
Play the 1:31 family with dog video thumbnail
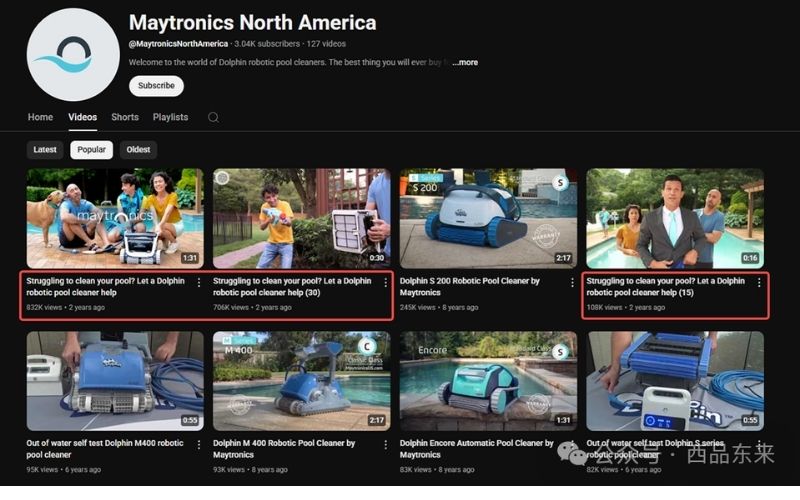(115, 218)
